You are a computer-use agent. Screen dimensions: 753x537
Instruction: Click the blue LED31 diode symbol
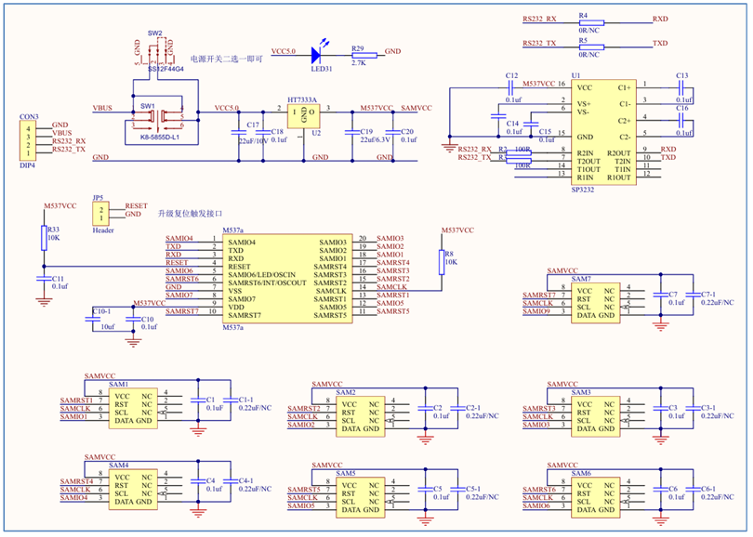point(321,52)
